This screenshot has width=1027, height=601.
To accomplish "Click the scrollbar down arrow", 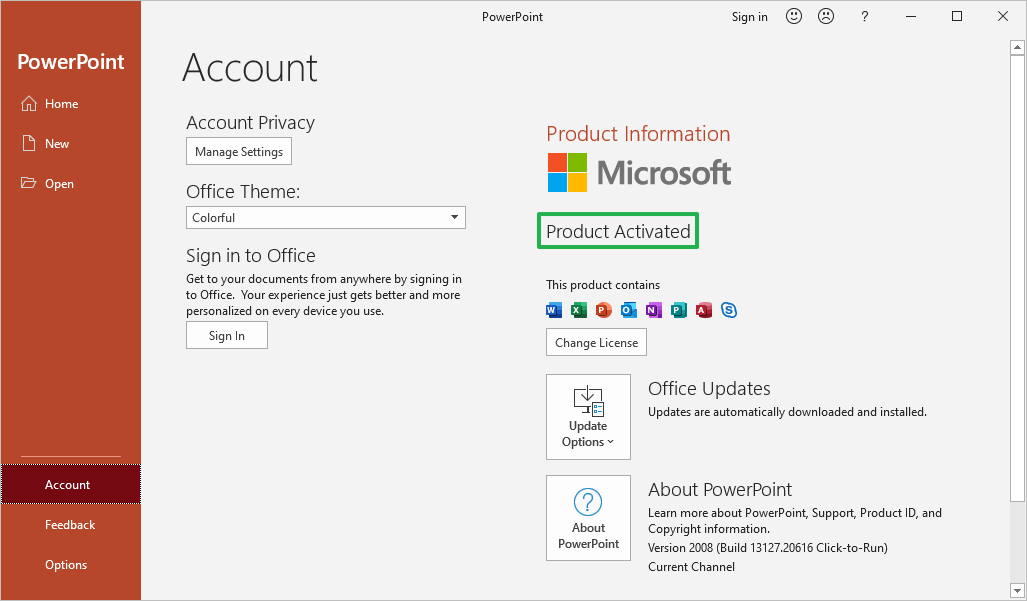I will 1017,592.
